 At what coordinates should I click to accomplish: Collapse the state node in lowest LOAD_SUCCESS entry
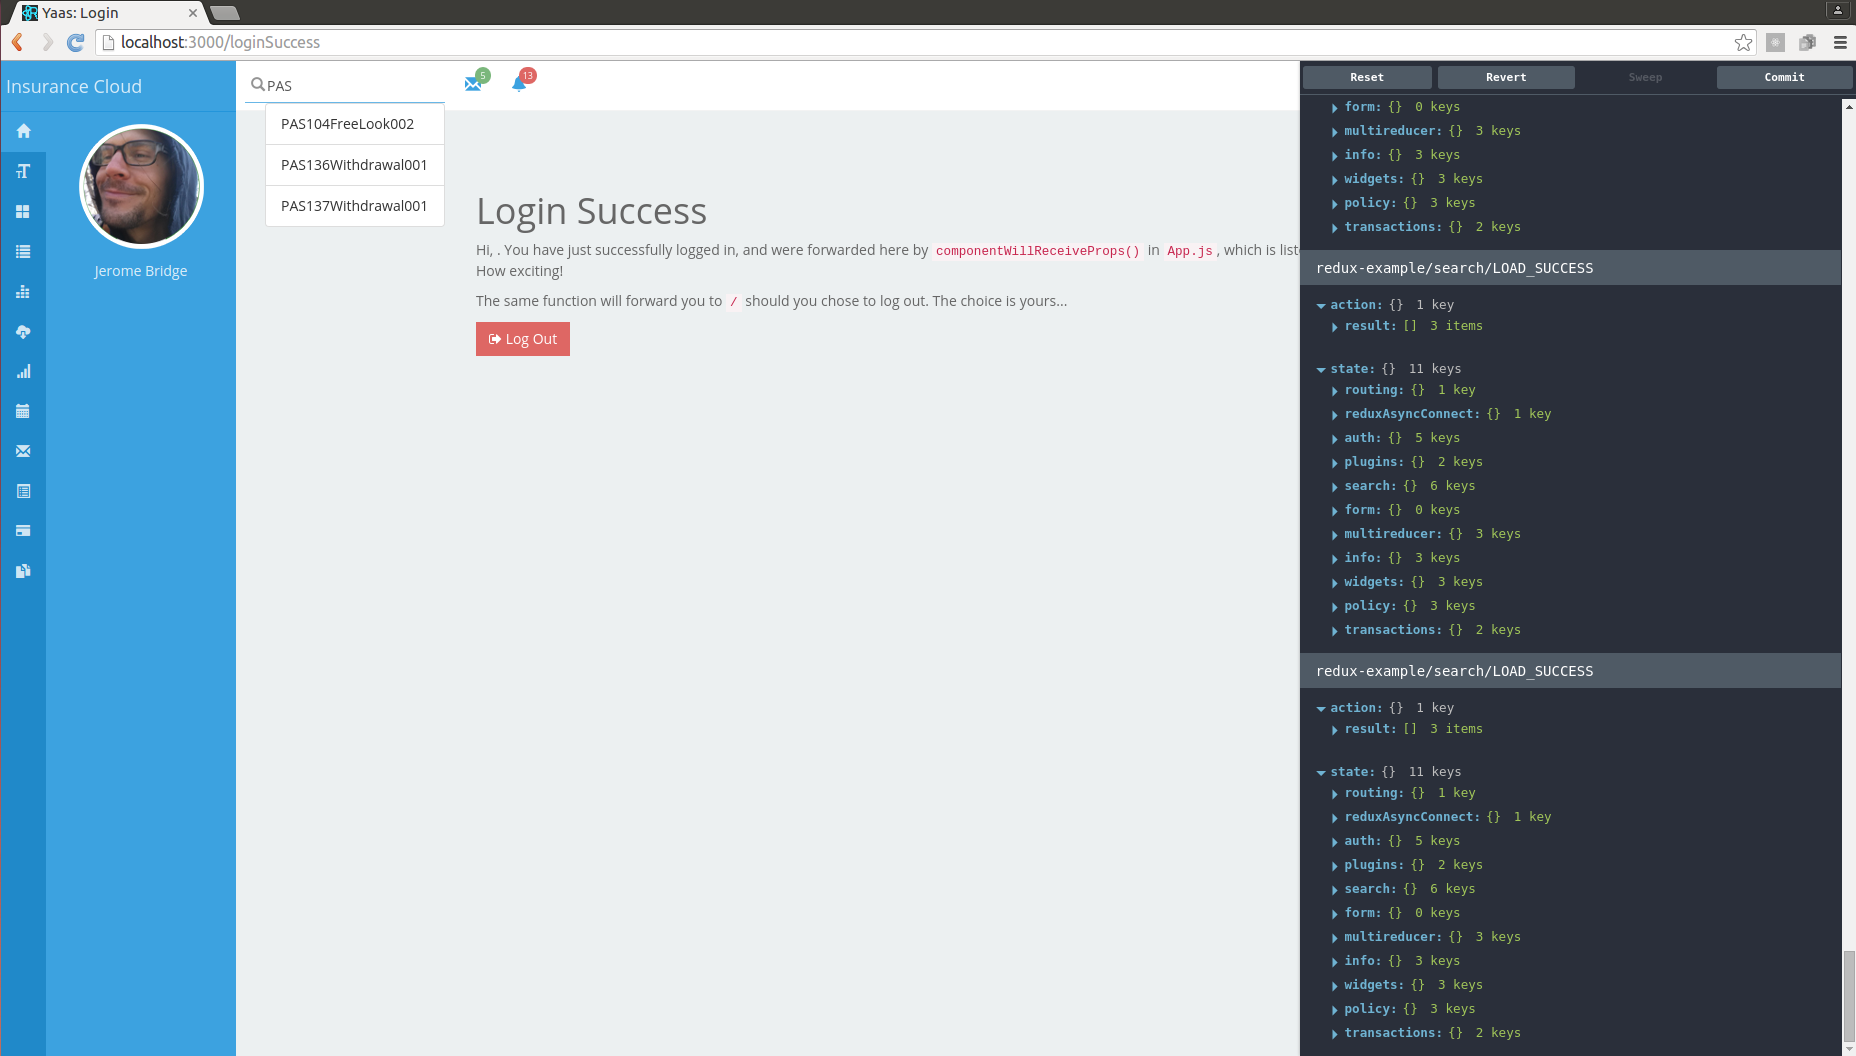tap(1321, 773)
